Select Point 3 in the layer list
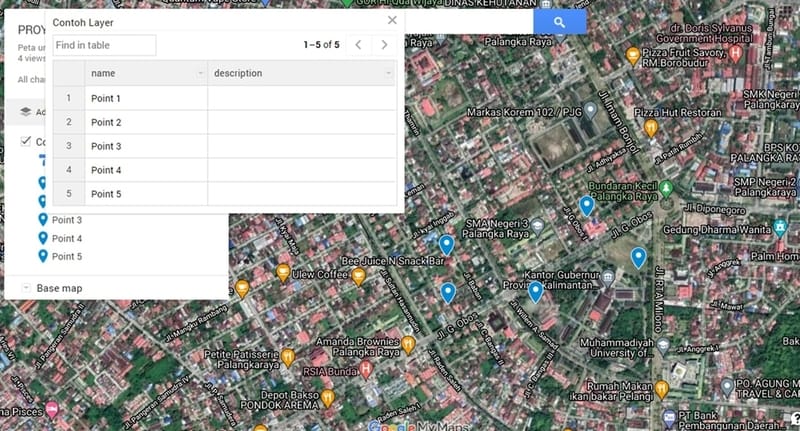 pyautogui.click(x=67, y=220)
